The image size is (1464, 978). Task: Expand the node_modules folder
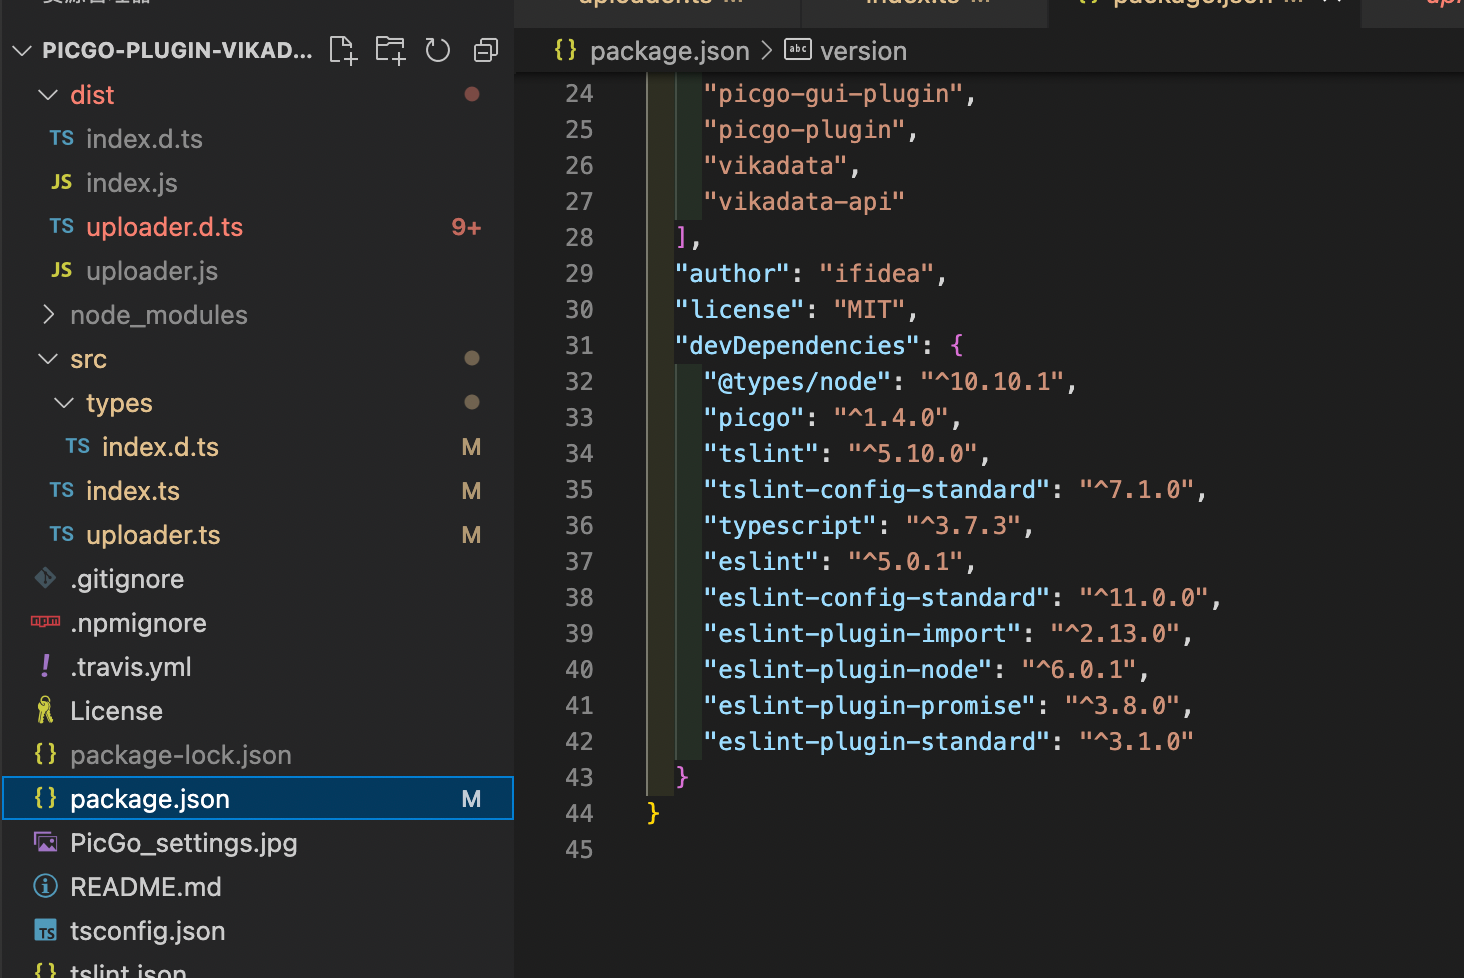click(48, 314)
